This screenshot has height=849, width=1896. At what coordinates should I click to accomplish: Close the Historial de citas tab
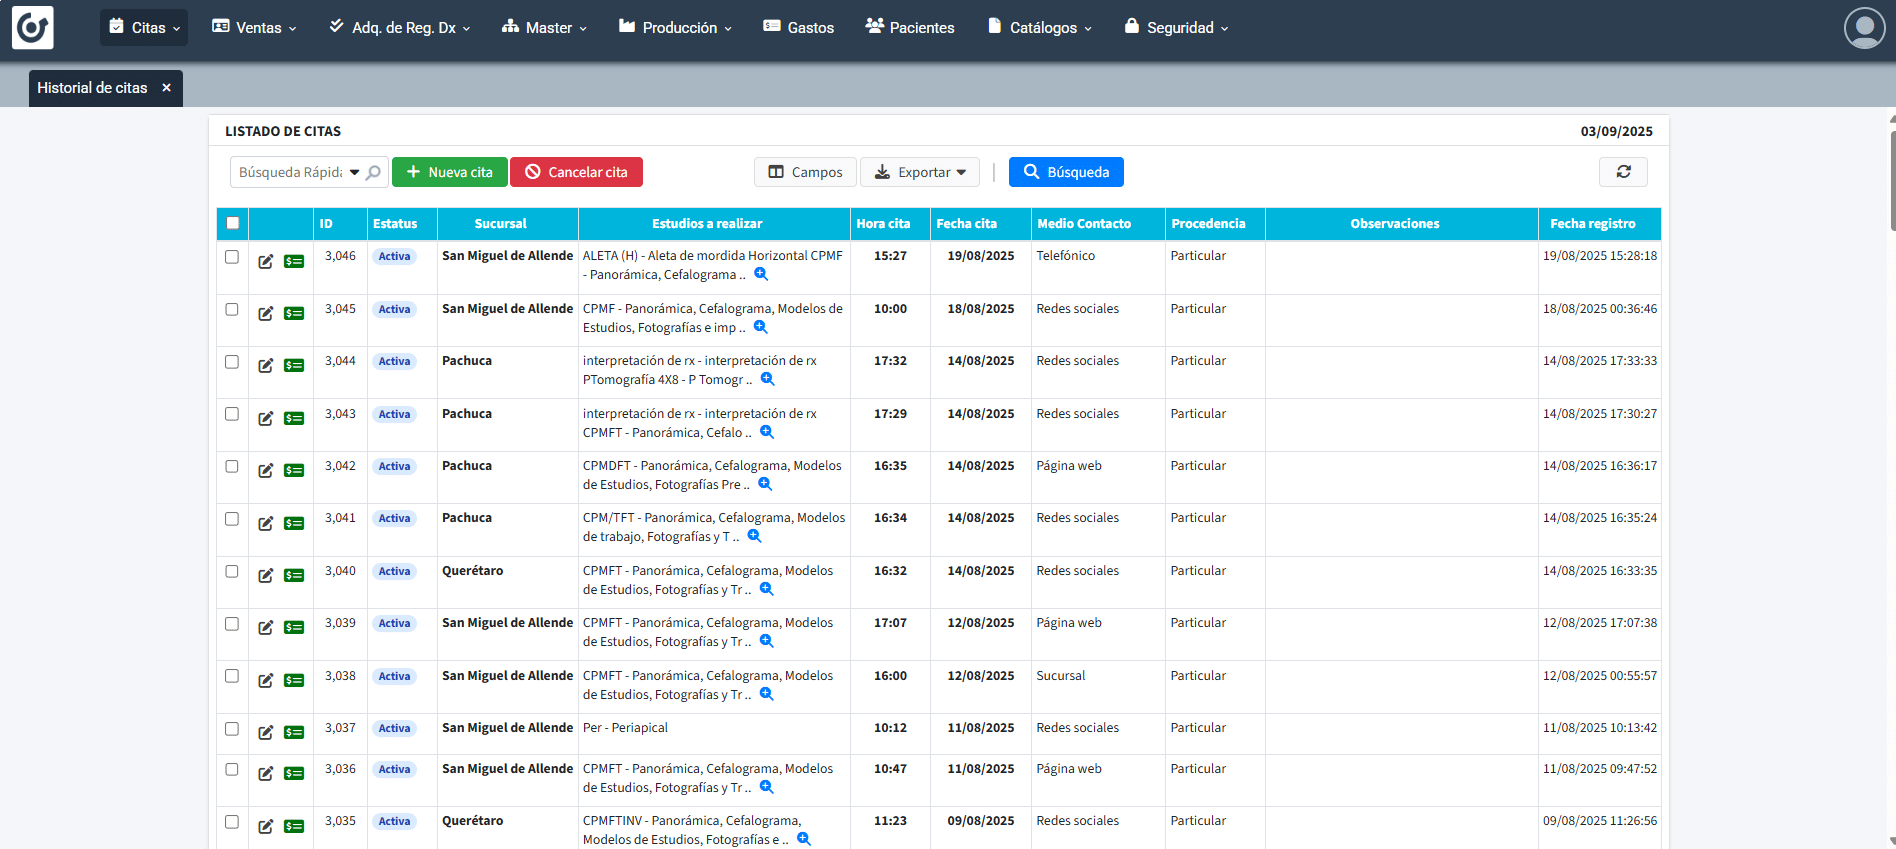click(x=166, y=88)
